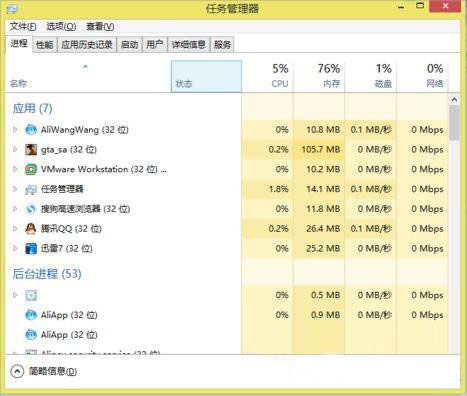The image size is (467, 396).
Task: Click the gta_sa process icon
Action: click(31, 149)
